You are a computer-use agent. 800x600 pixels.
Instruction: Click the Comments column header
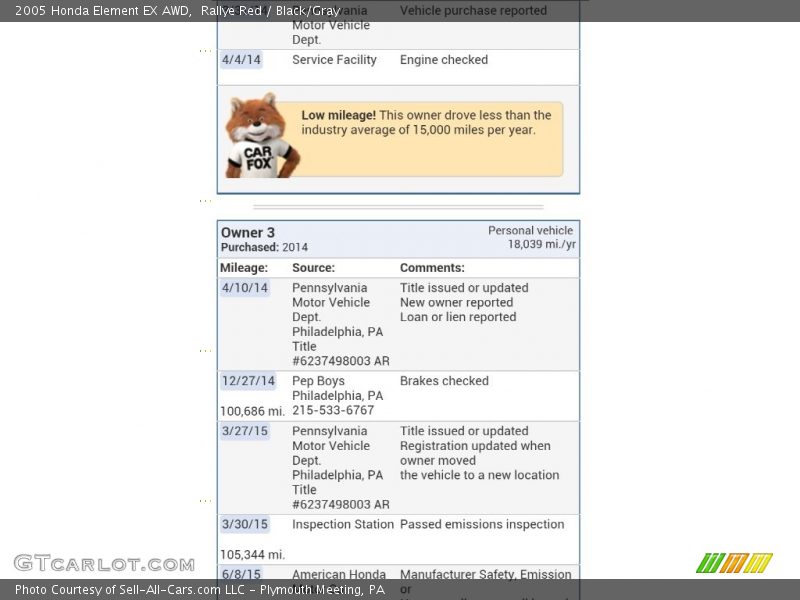(432, 268)
